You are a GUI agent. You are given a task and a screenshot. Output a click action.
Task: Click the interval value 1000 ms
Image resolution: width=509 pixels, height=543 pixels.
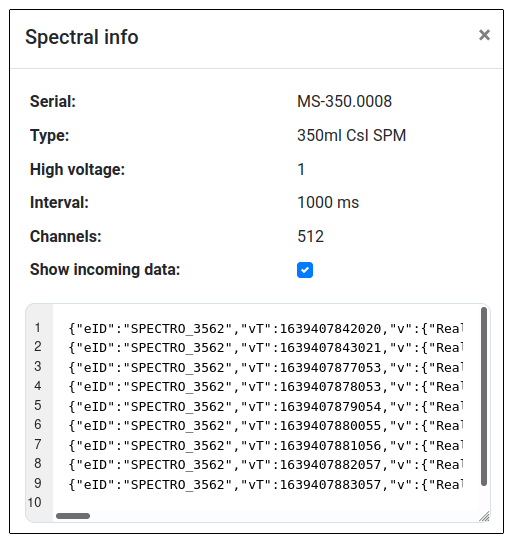point(328,203)
